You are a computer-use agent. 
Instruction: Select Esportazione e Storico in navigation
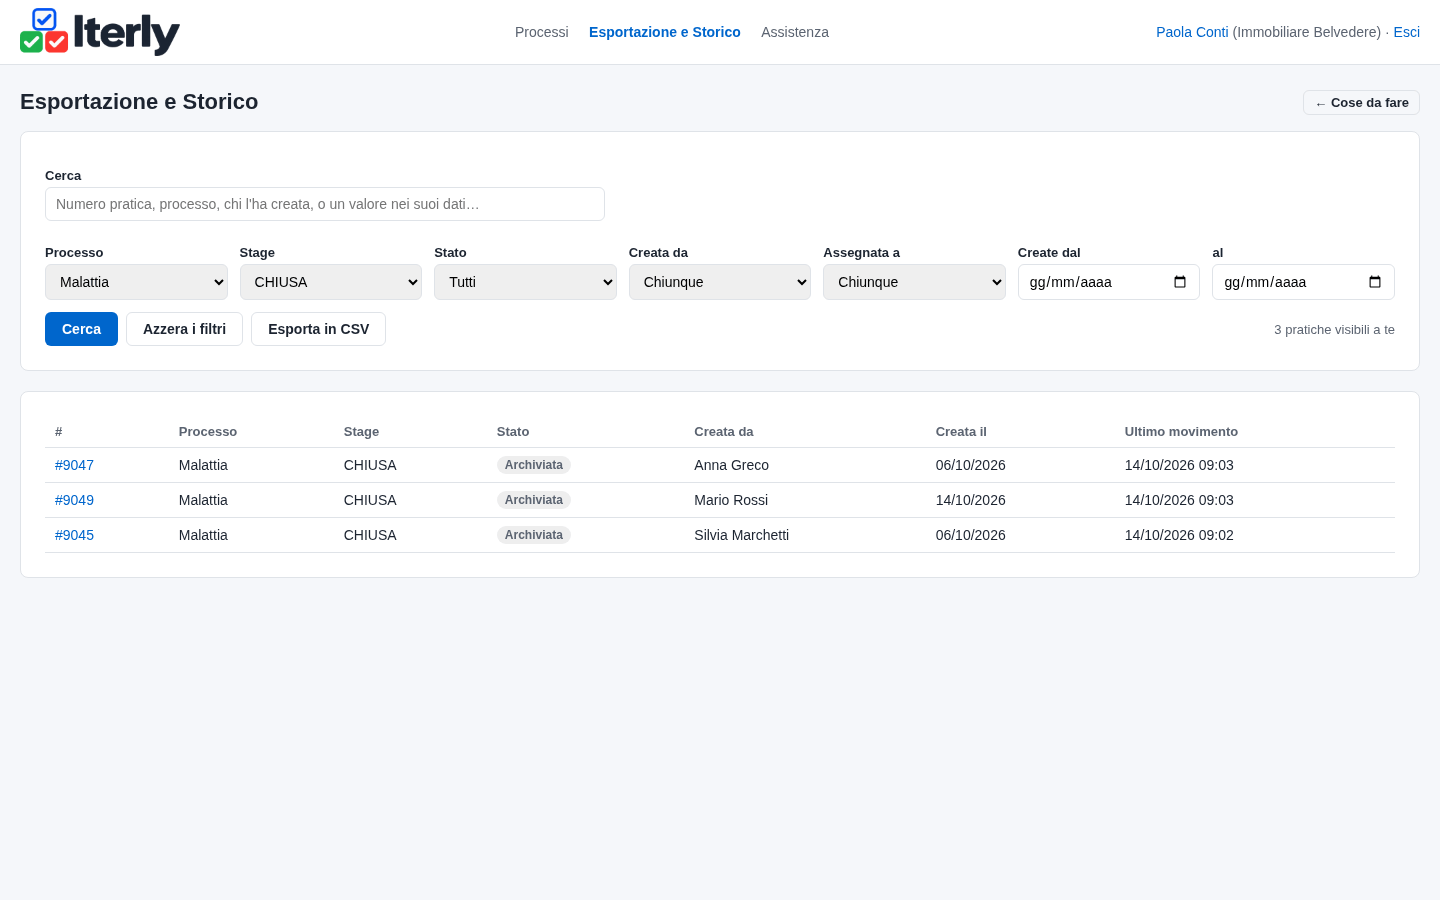tap(665, 32)
